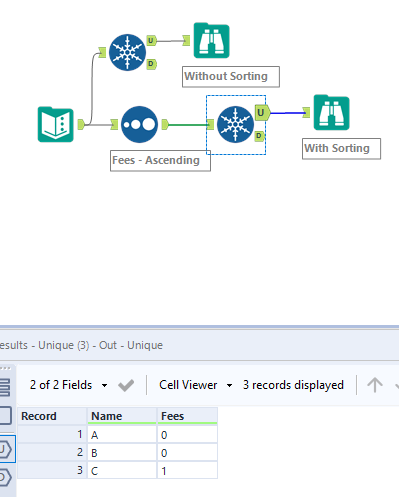
Task: Select record number 1 row header
Action: (x=52, y=435)
